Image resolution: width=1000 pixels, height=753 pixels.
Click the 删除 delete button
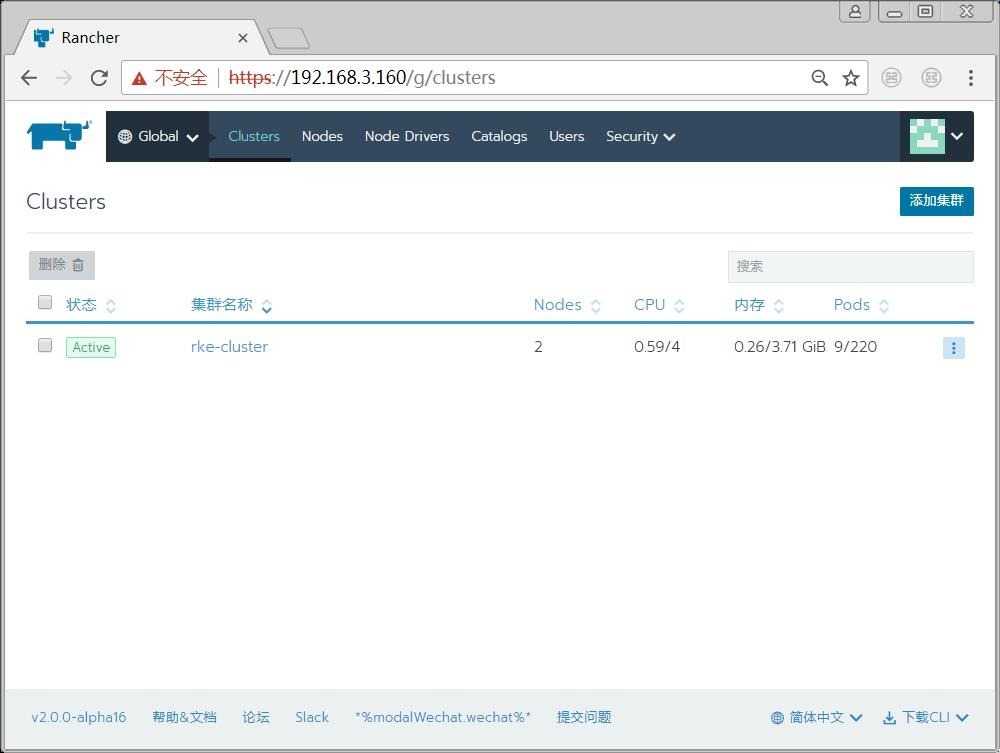click(x=62, y=265)
